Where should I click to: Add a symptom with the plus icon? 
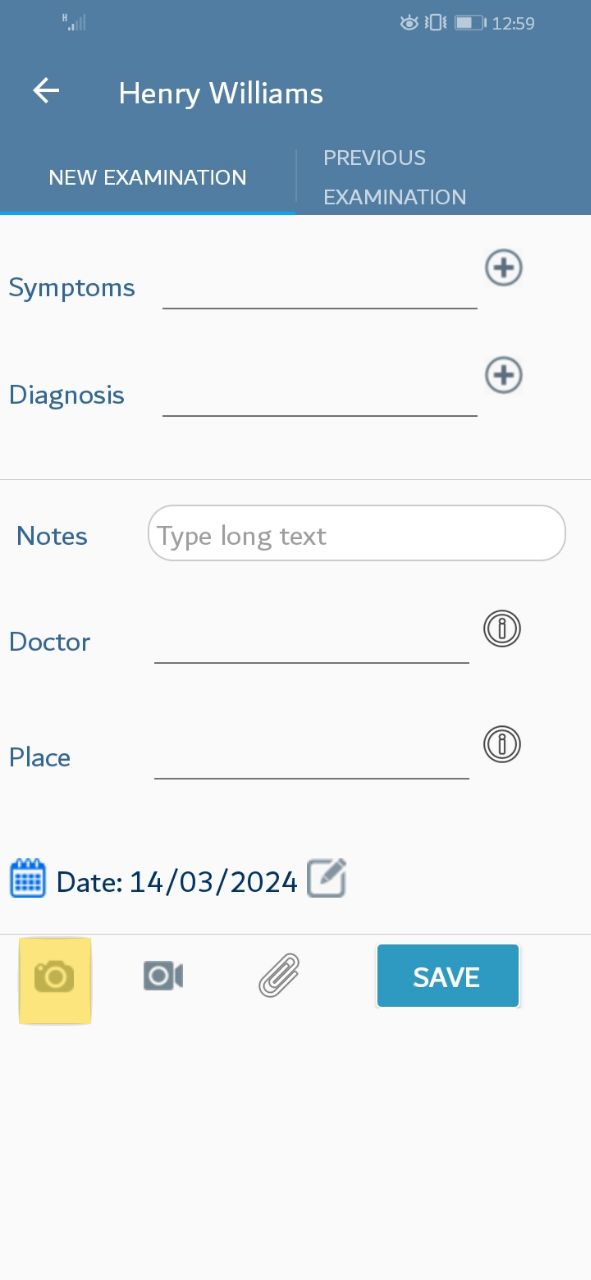click(504, 267)
